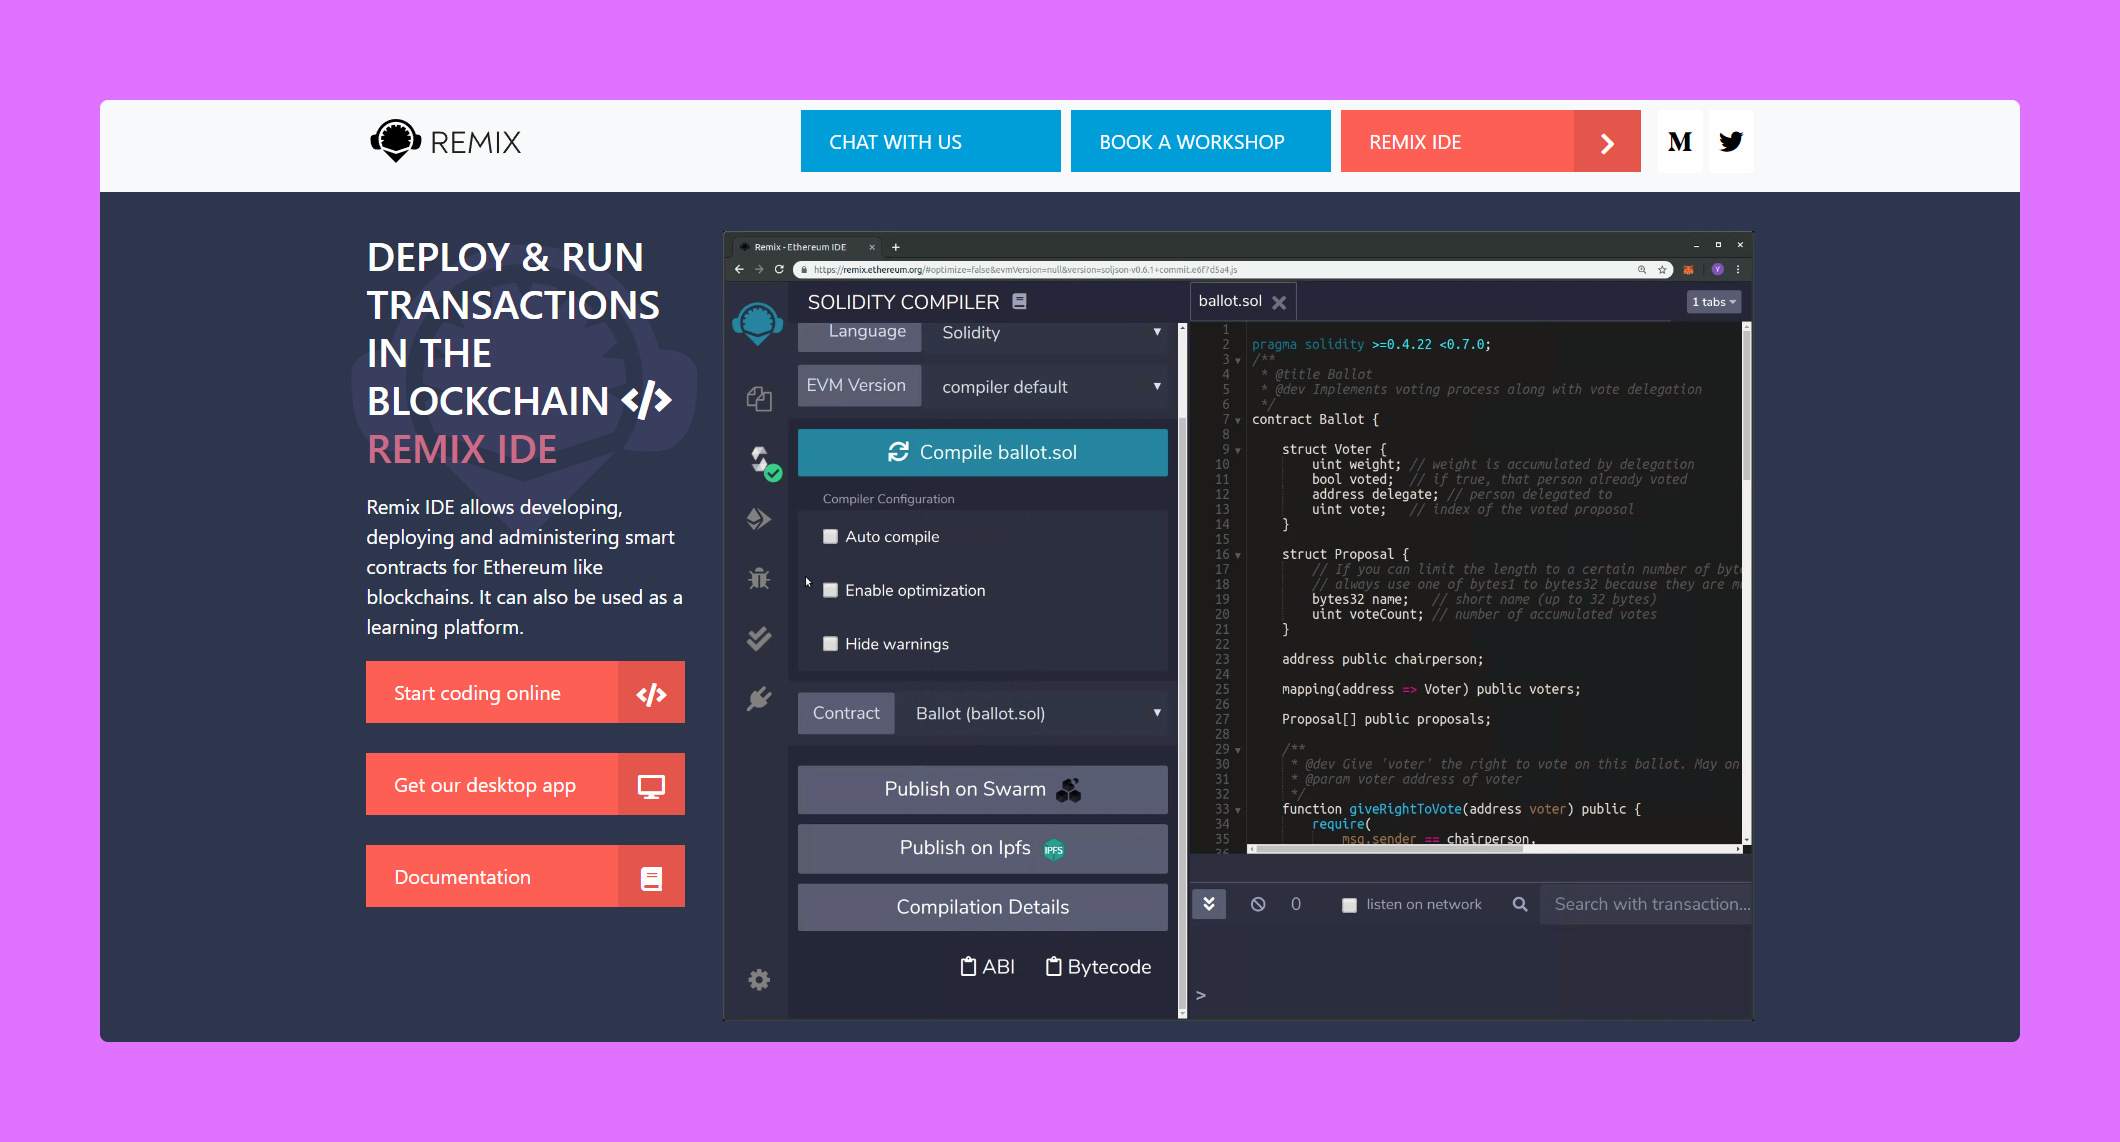Click the clear console circle icon
Viewport: 2120px width, 1142px height.
click(x=1258, y=904)
